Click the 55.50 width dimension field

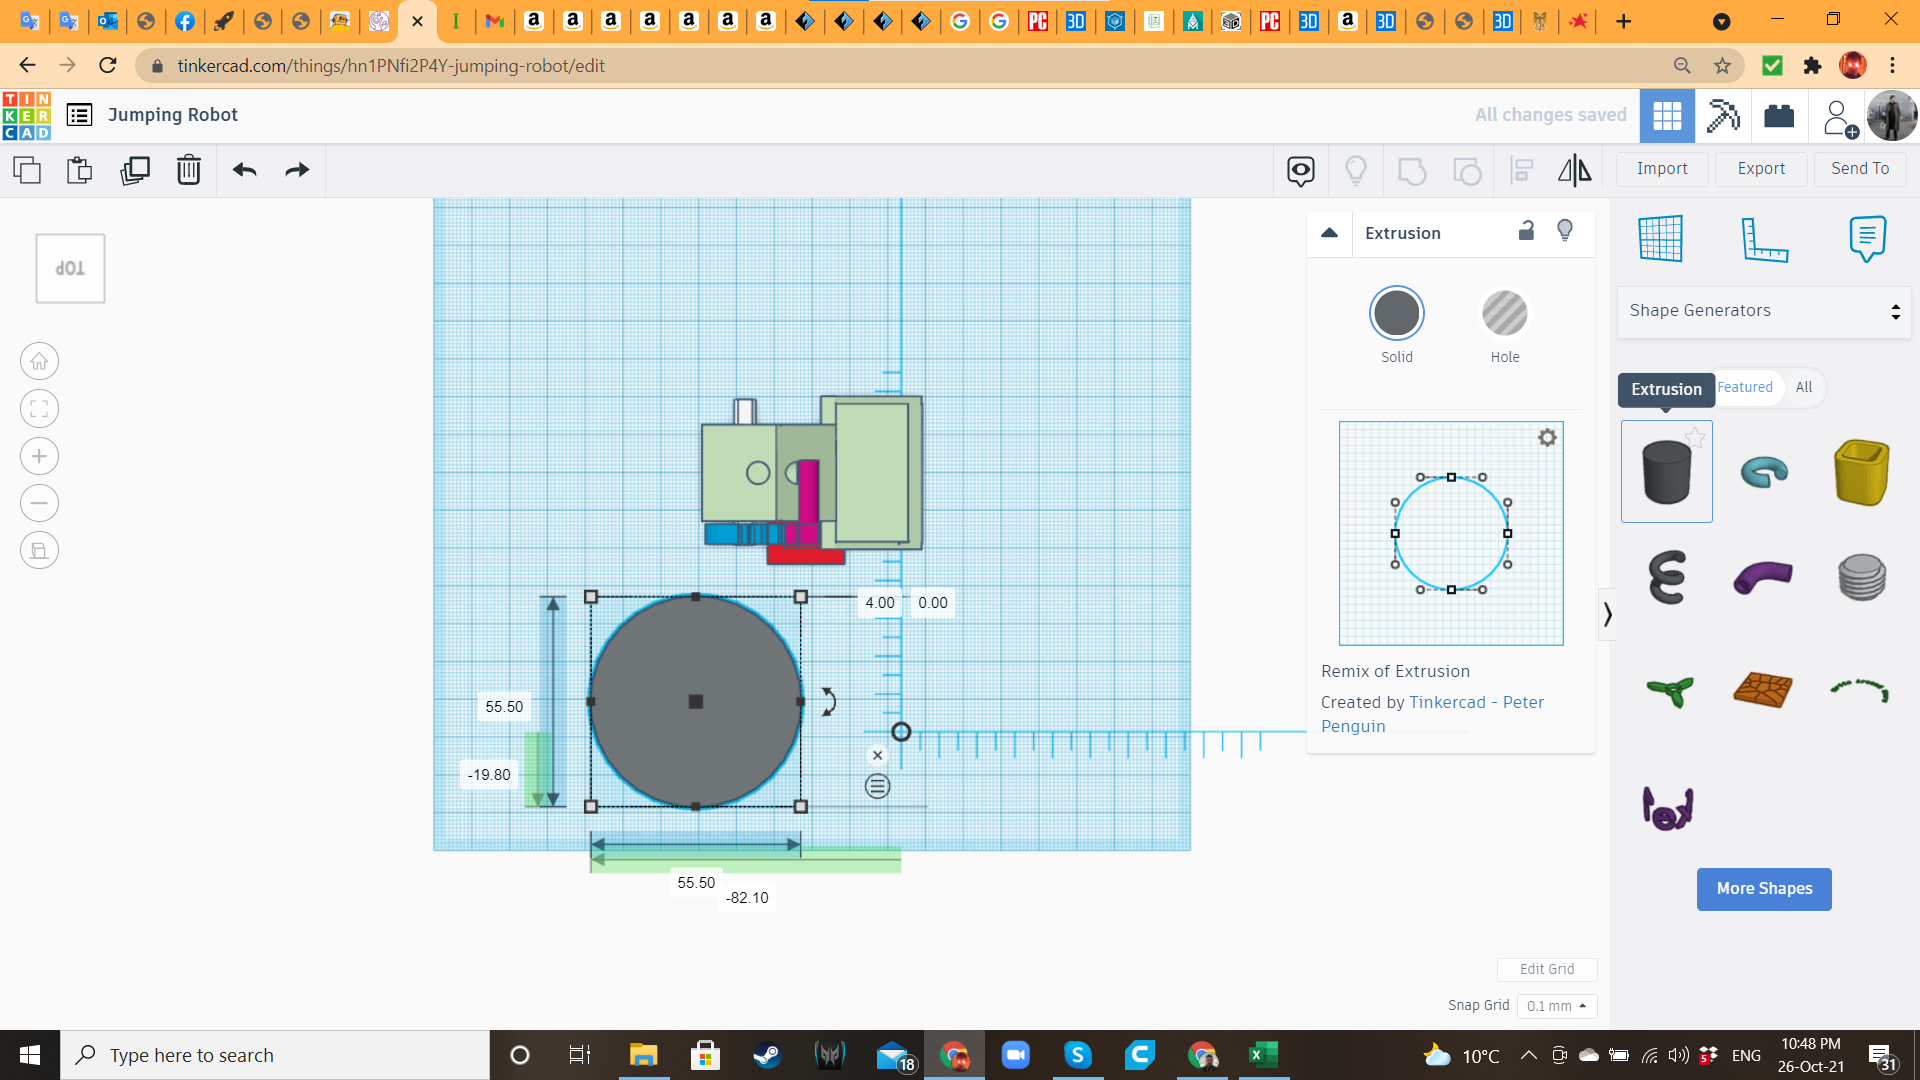pyautogui.click(x=696, y=882)
